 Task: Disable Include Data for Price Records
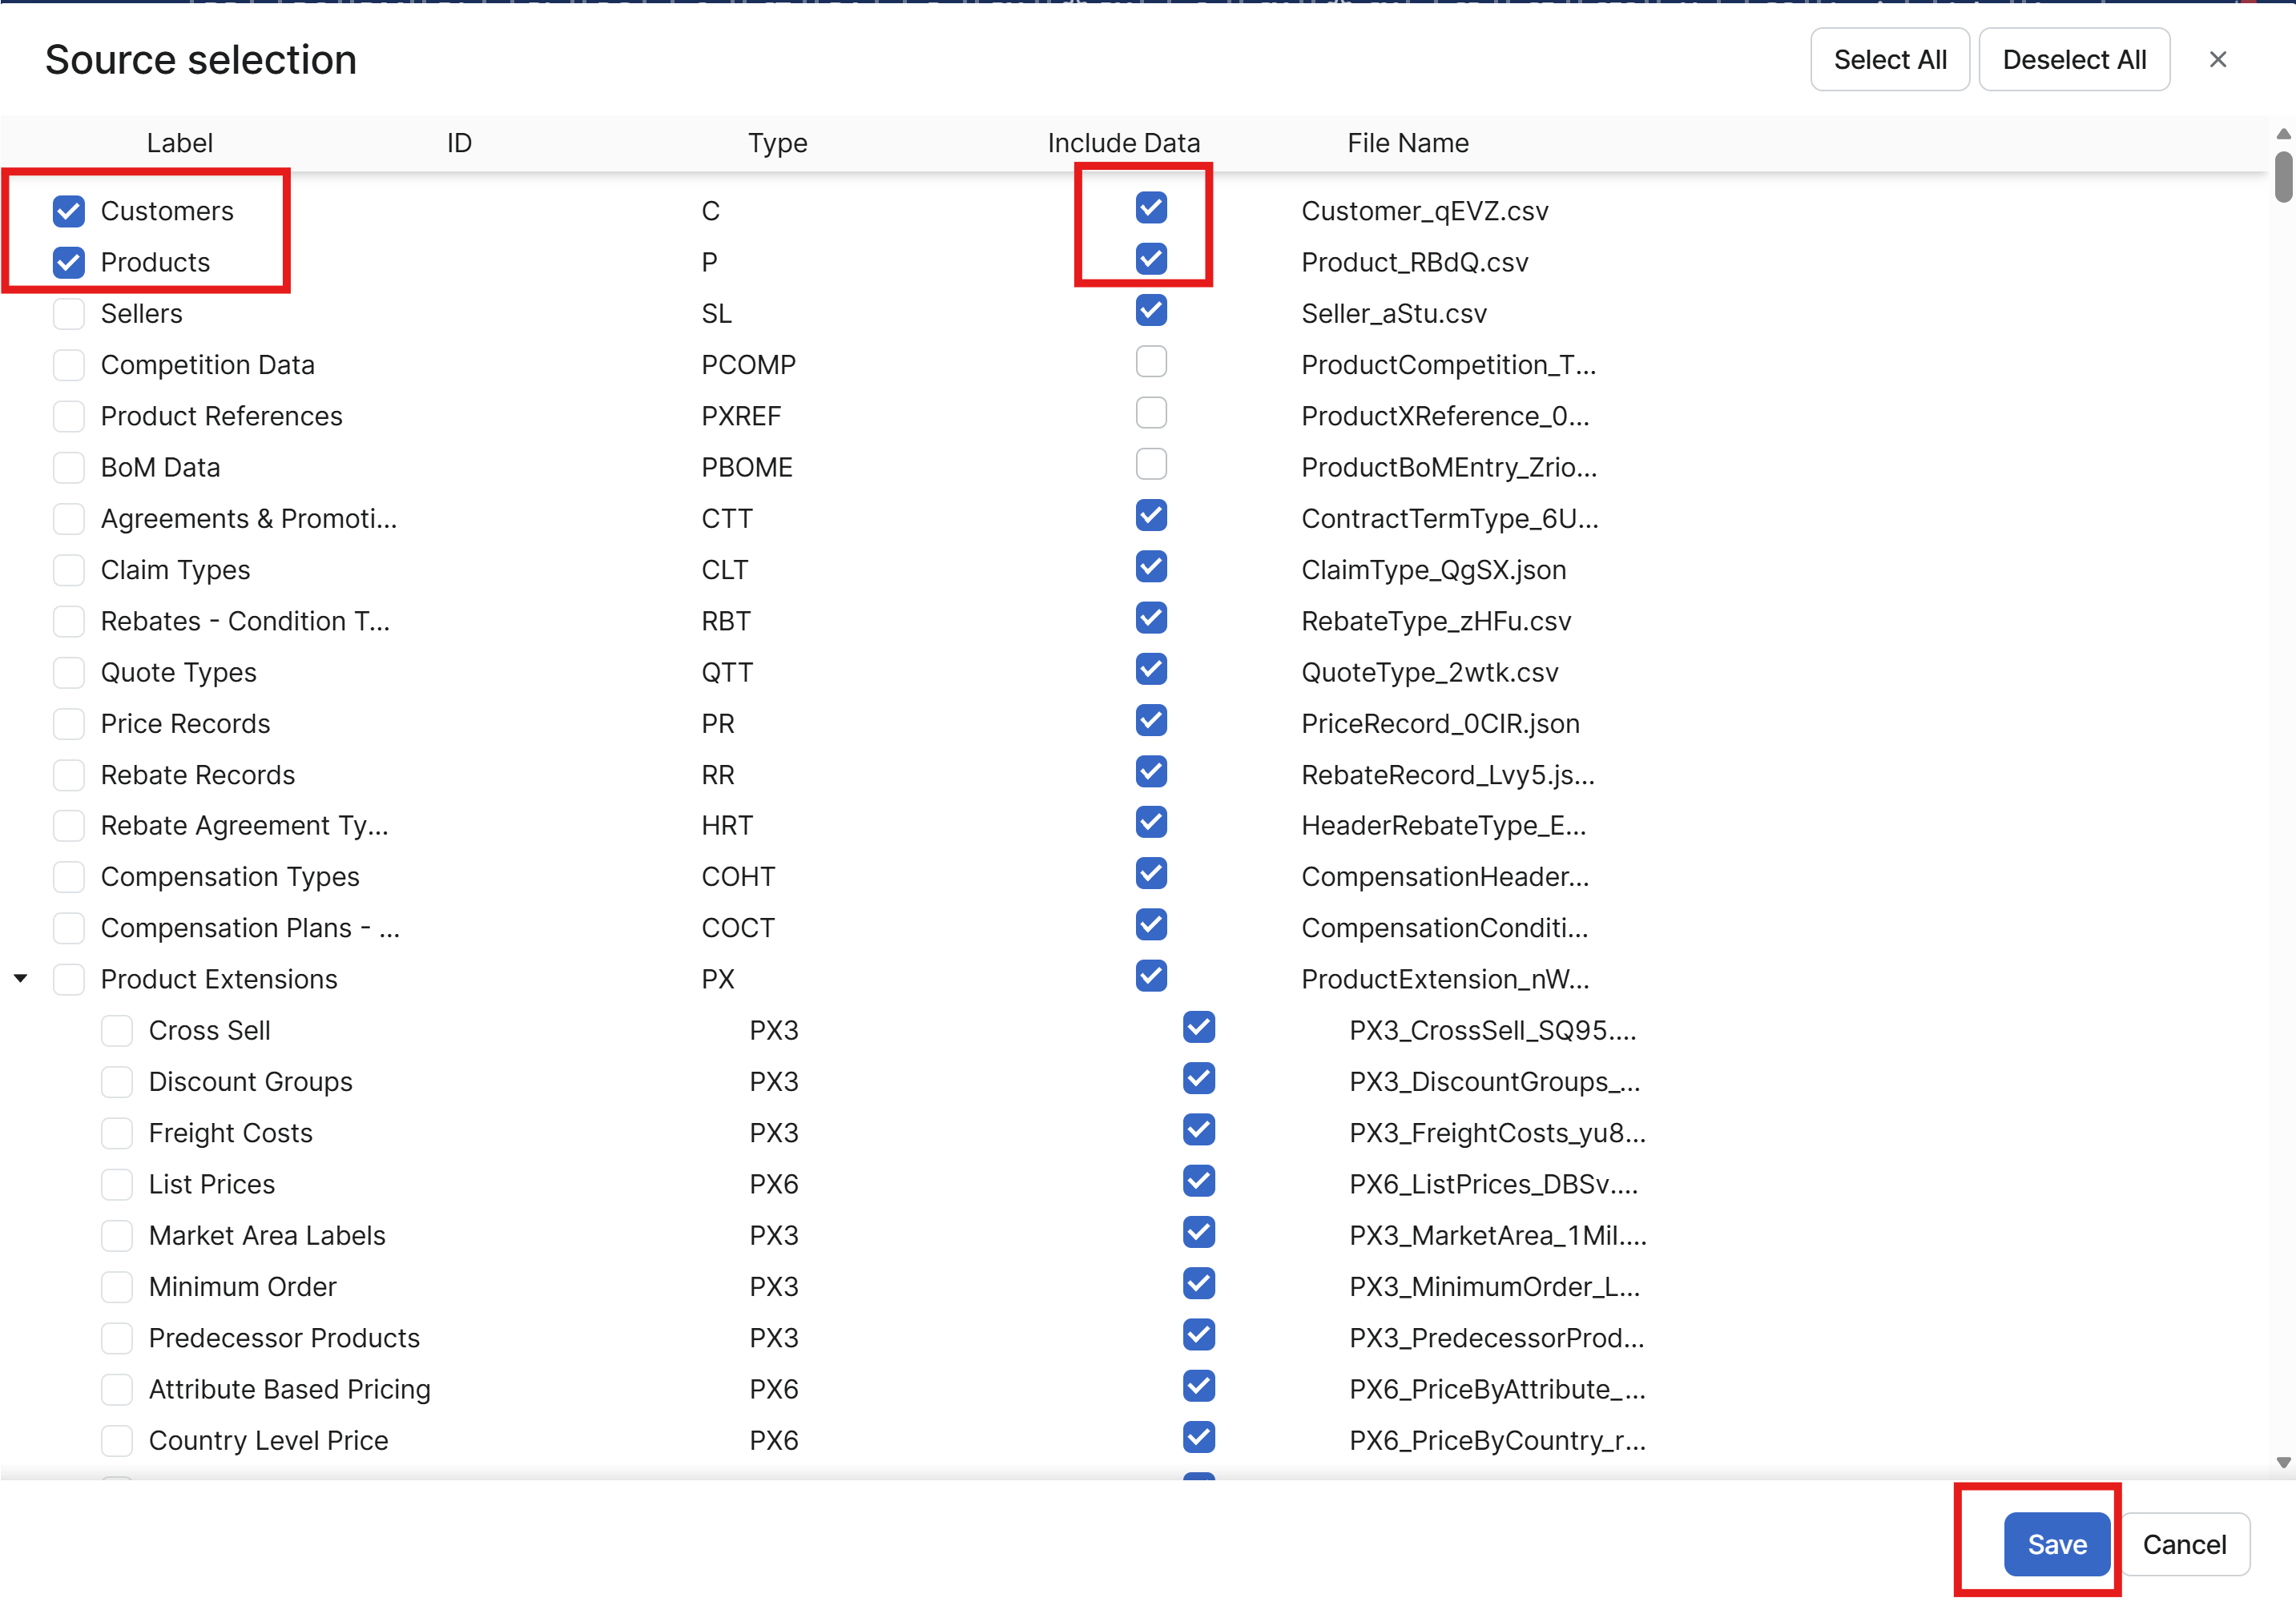point(1151,721)
